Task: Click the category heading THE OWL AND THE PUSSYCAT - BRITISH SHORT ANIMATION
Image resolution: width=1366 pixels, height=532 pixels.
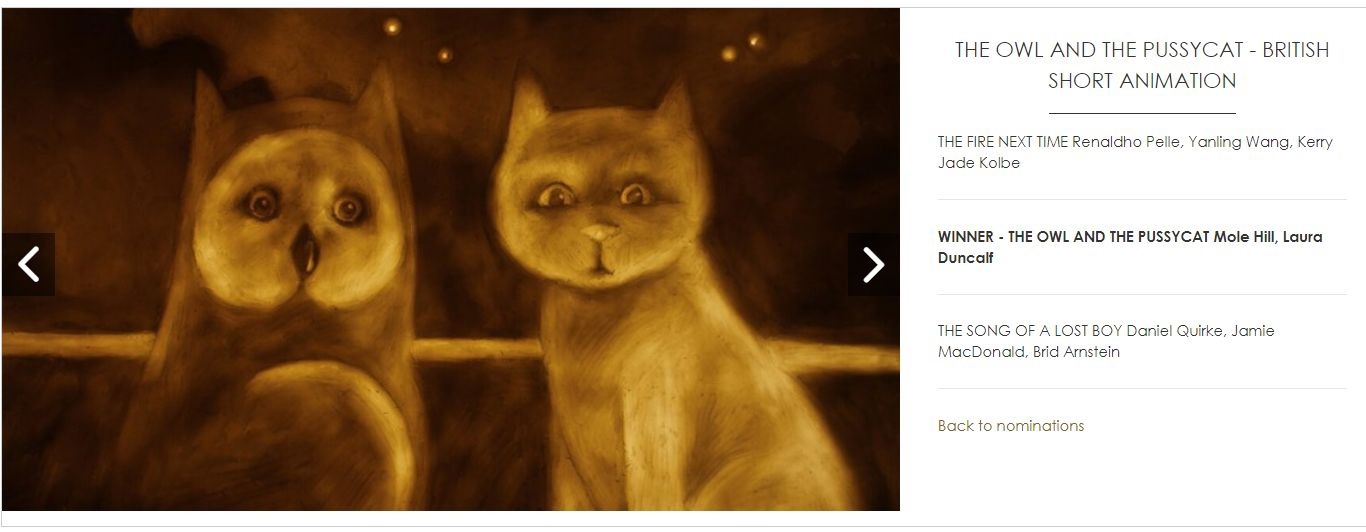Action: coord(1142,65)
